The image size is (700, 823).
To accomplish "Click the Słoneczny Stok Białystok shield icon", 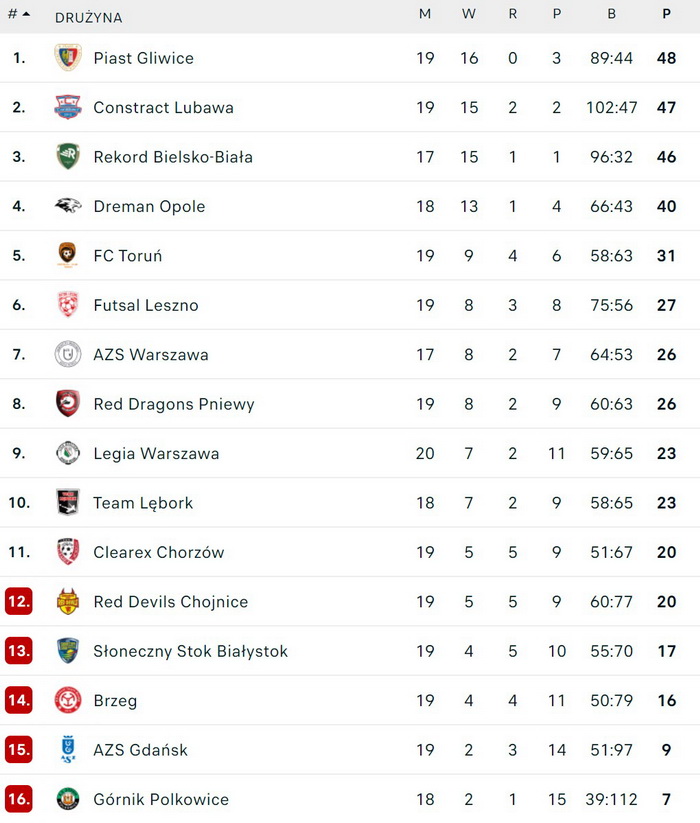I will pyautogui.click(x=68, y=651).
